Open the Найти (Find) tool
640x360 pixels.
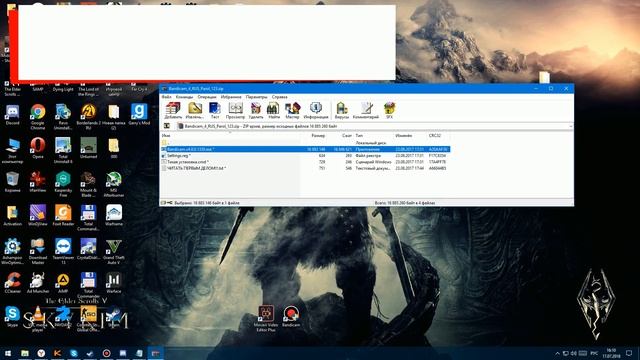click(273, 110)
